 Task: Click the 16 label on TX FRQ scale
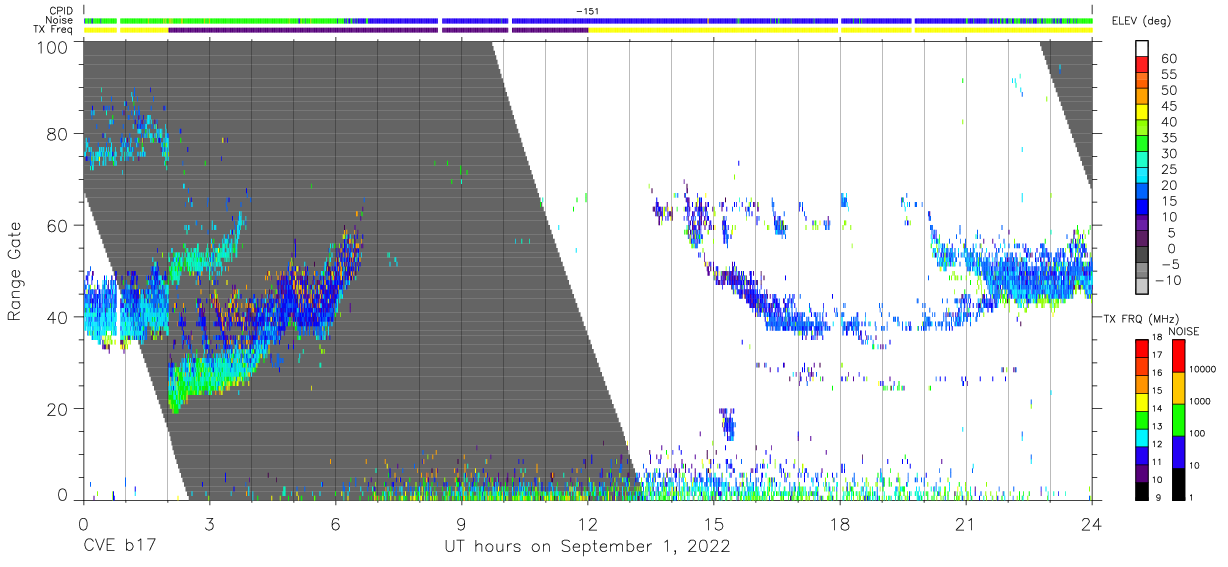click(x=1156, y=373)
